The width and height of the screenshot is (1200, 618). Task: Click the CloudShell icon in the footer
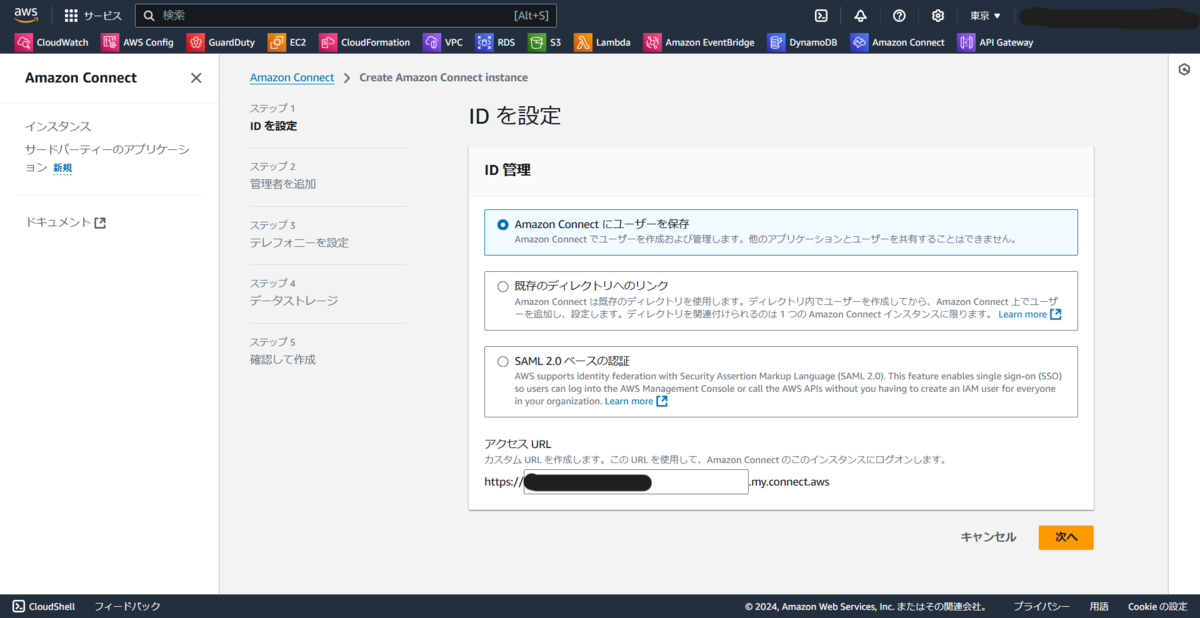(19, 606)
